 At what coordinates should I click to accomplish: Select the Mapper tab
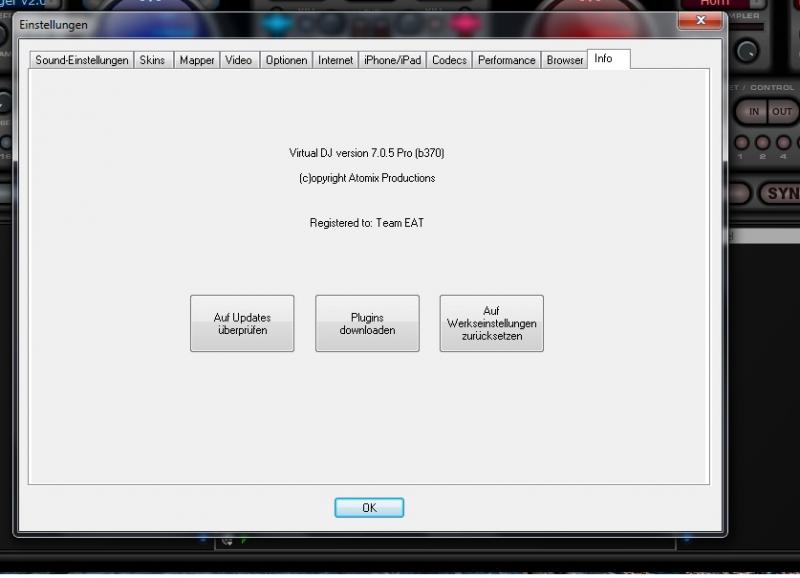pyautogui.click(x=197, y=60)
